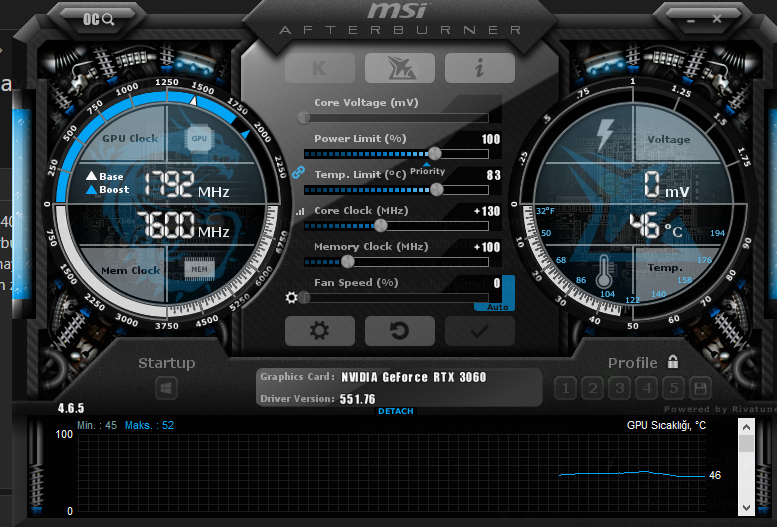
Task: Open the core clock curve editor icon
Action: [x=300, y=212]
